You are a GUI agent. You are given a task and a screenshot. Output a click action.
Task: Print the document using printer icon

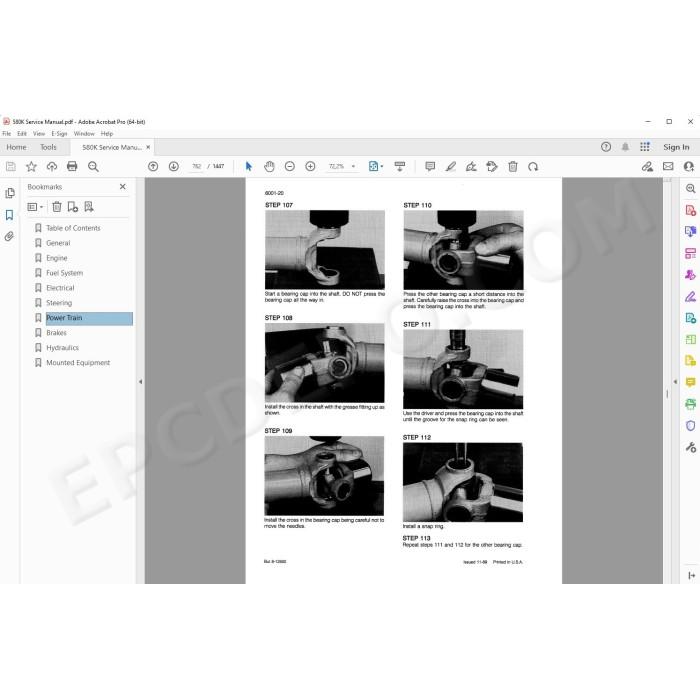pos(72,167)
